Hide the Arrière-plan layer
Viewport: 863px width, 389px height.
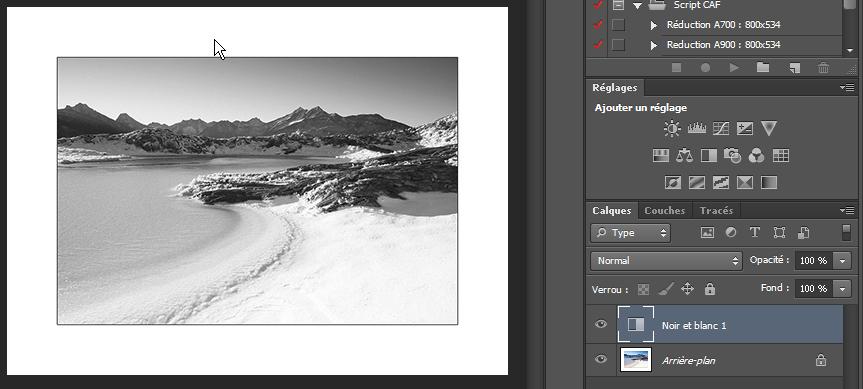click(x=601, y=359)
